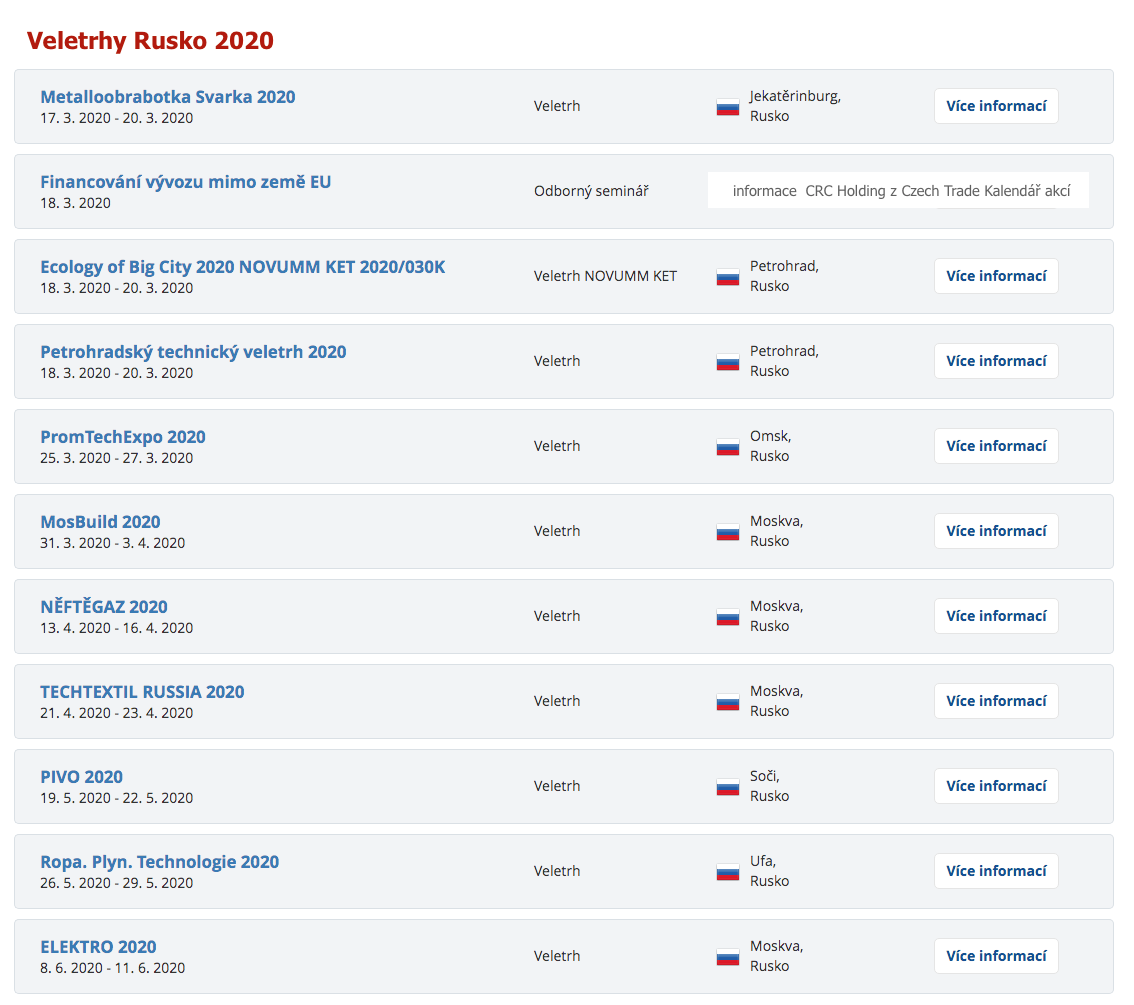Click the Russian flag next to Jekatěrinburg
Image resolution: width=1134 pixels, height=1005 pixels.
click(x=728, y=108)
